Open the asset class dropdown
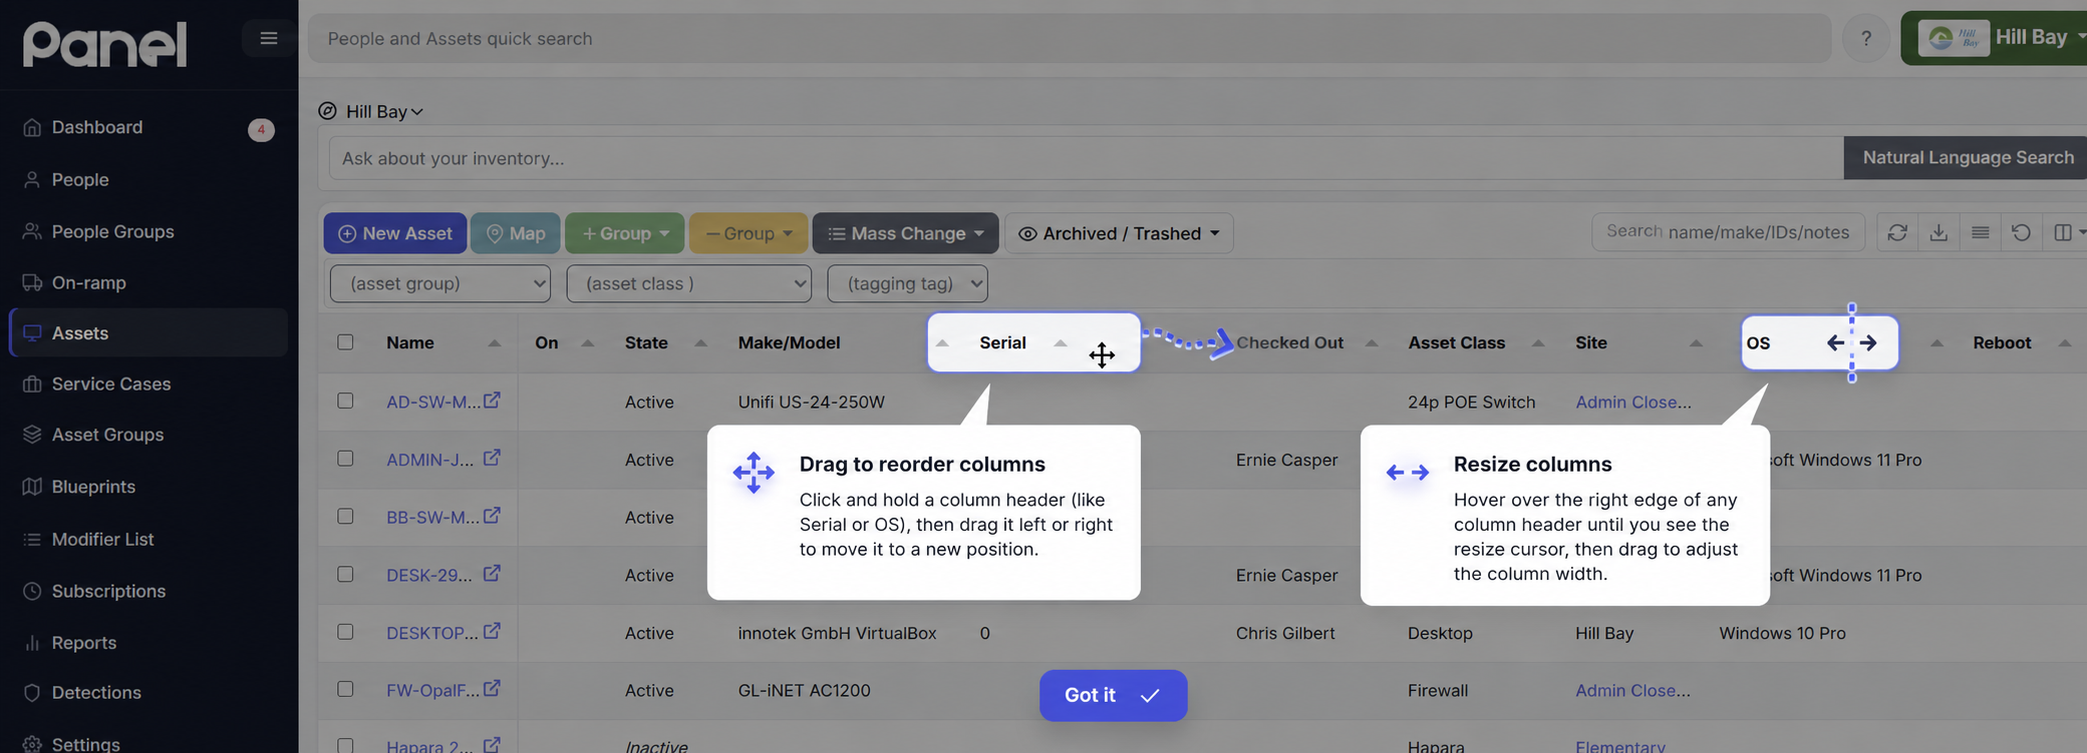The width and height of the screenshot is (2087, 753). [x=689, y=283]
